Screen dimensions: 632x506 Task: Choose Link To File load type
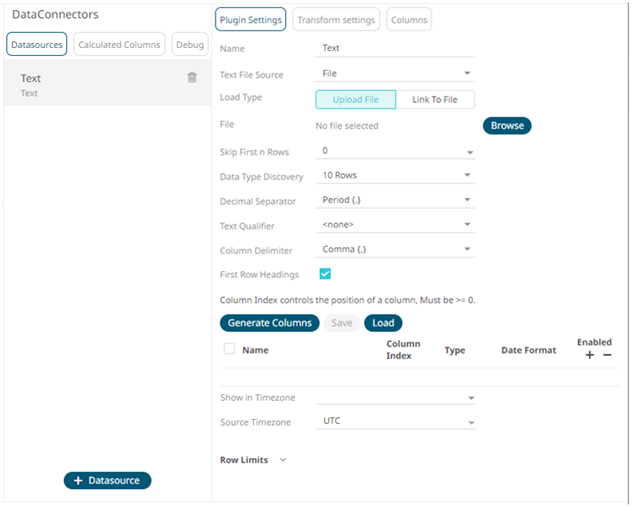pos(435,99)
